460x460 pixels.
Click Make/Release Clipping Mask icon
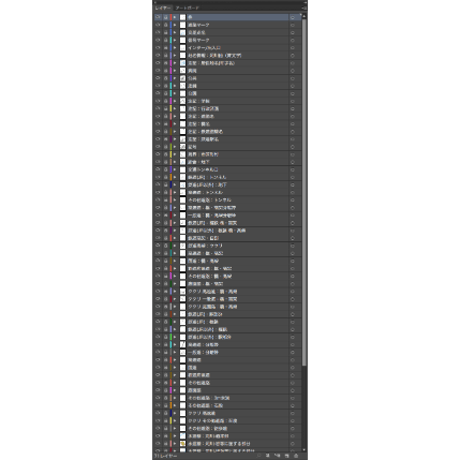pos(268,455)
